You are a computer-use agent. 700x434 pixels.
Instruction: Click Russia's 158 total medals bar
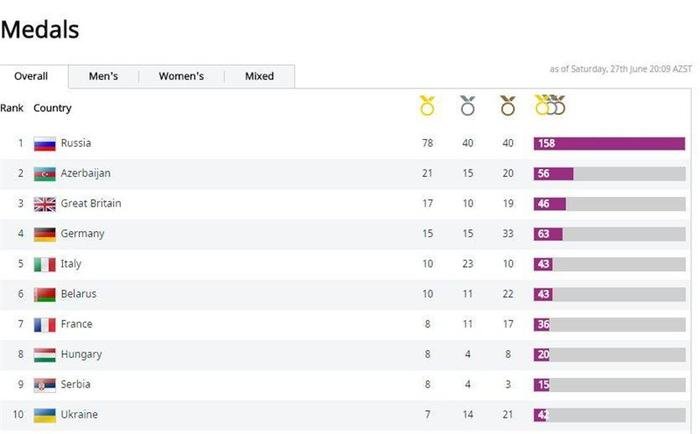tap(609, 144)
